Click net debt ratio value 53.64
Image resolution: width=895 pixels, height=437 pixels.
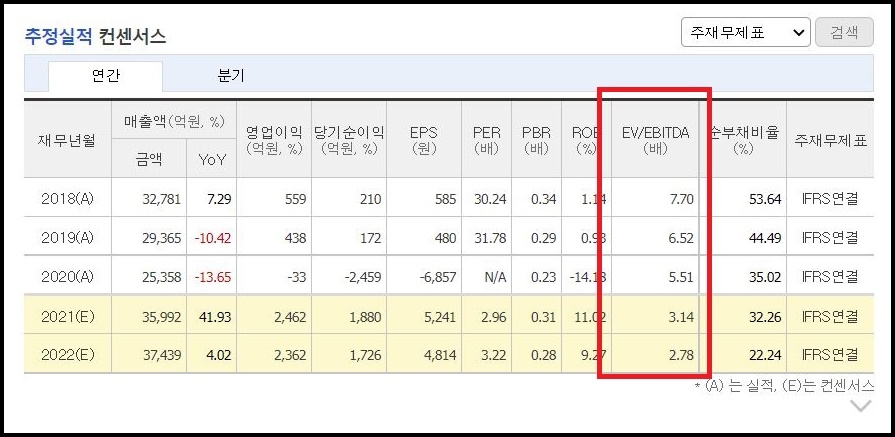click(765, 199)
